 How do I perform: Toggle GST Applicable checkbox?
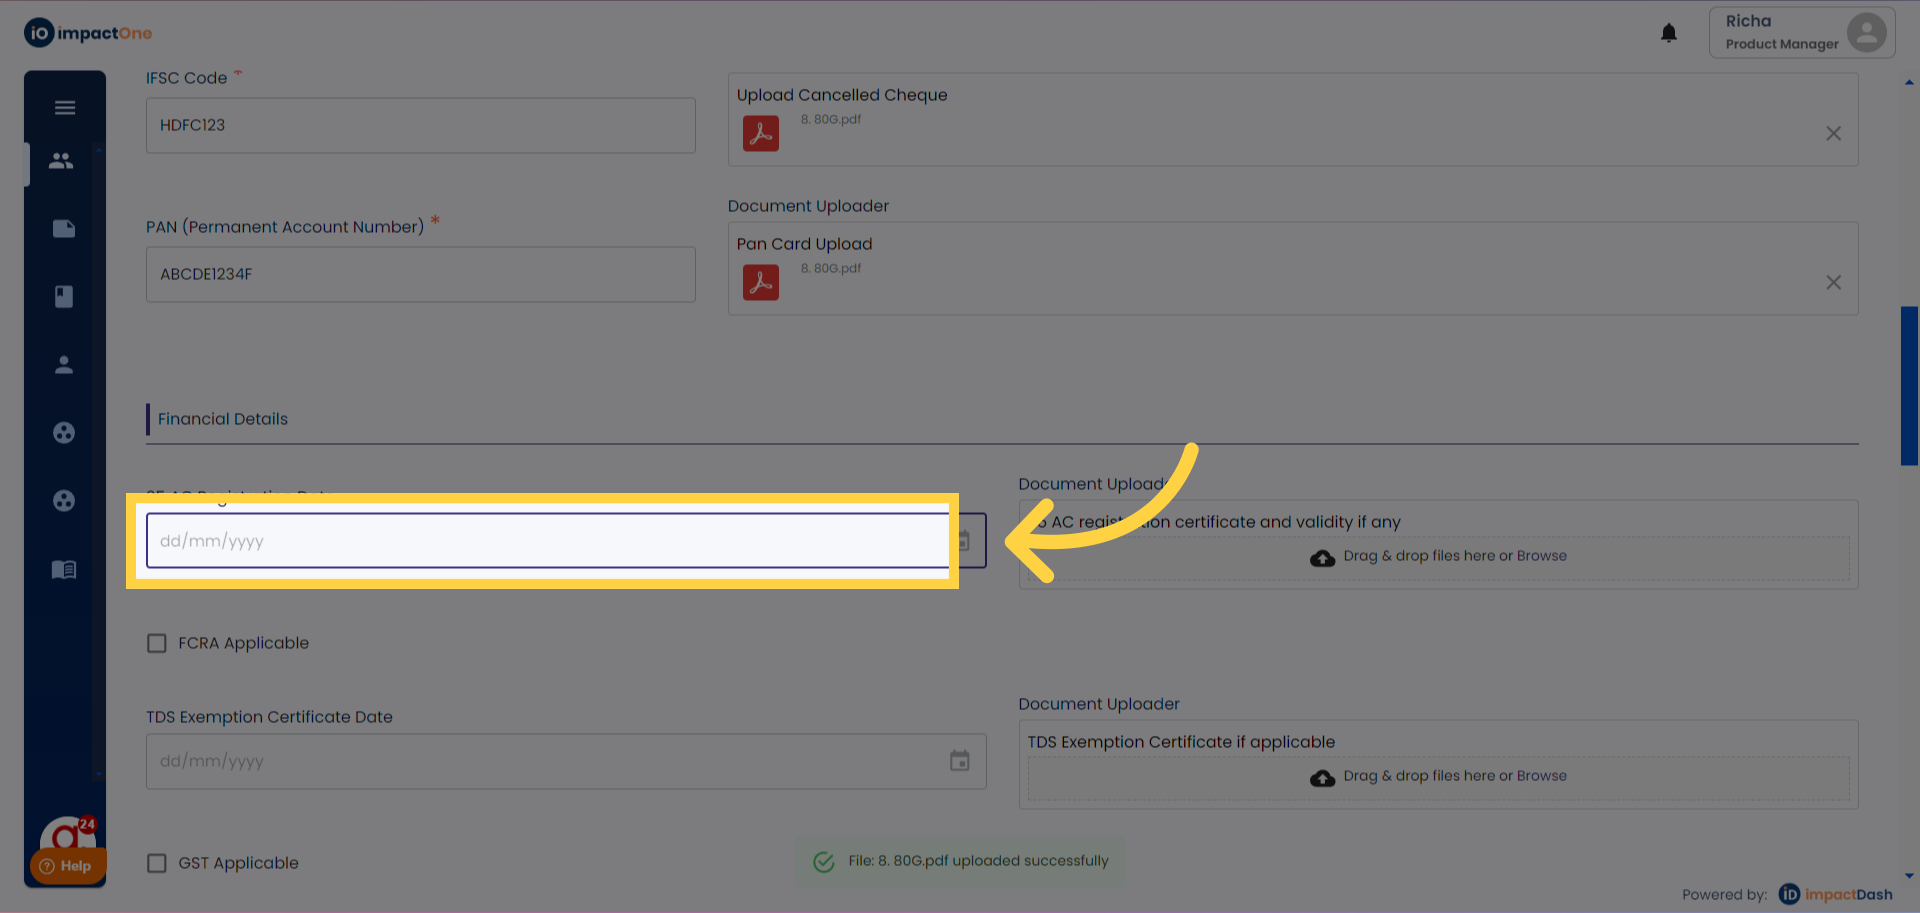click(x=157, y=863)
